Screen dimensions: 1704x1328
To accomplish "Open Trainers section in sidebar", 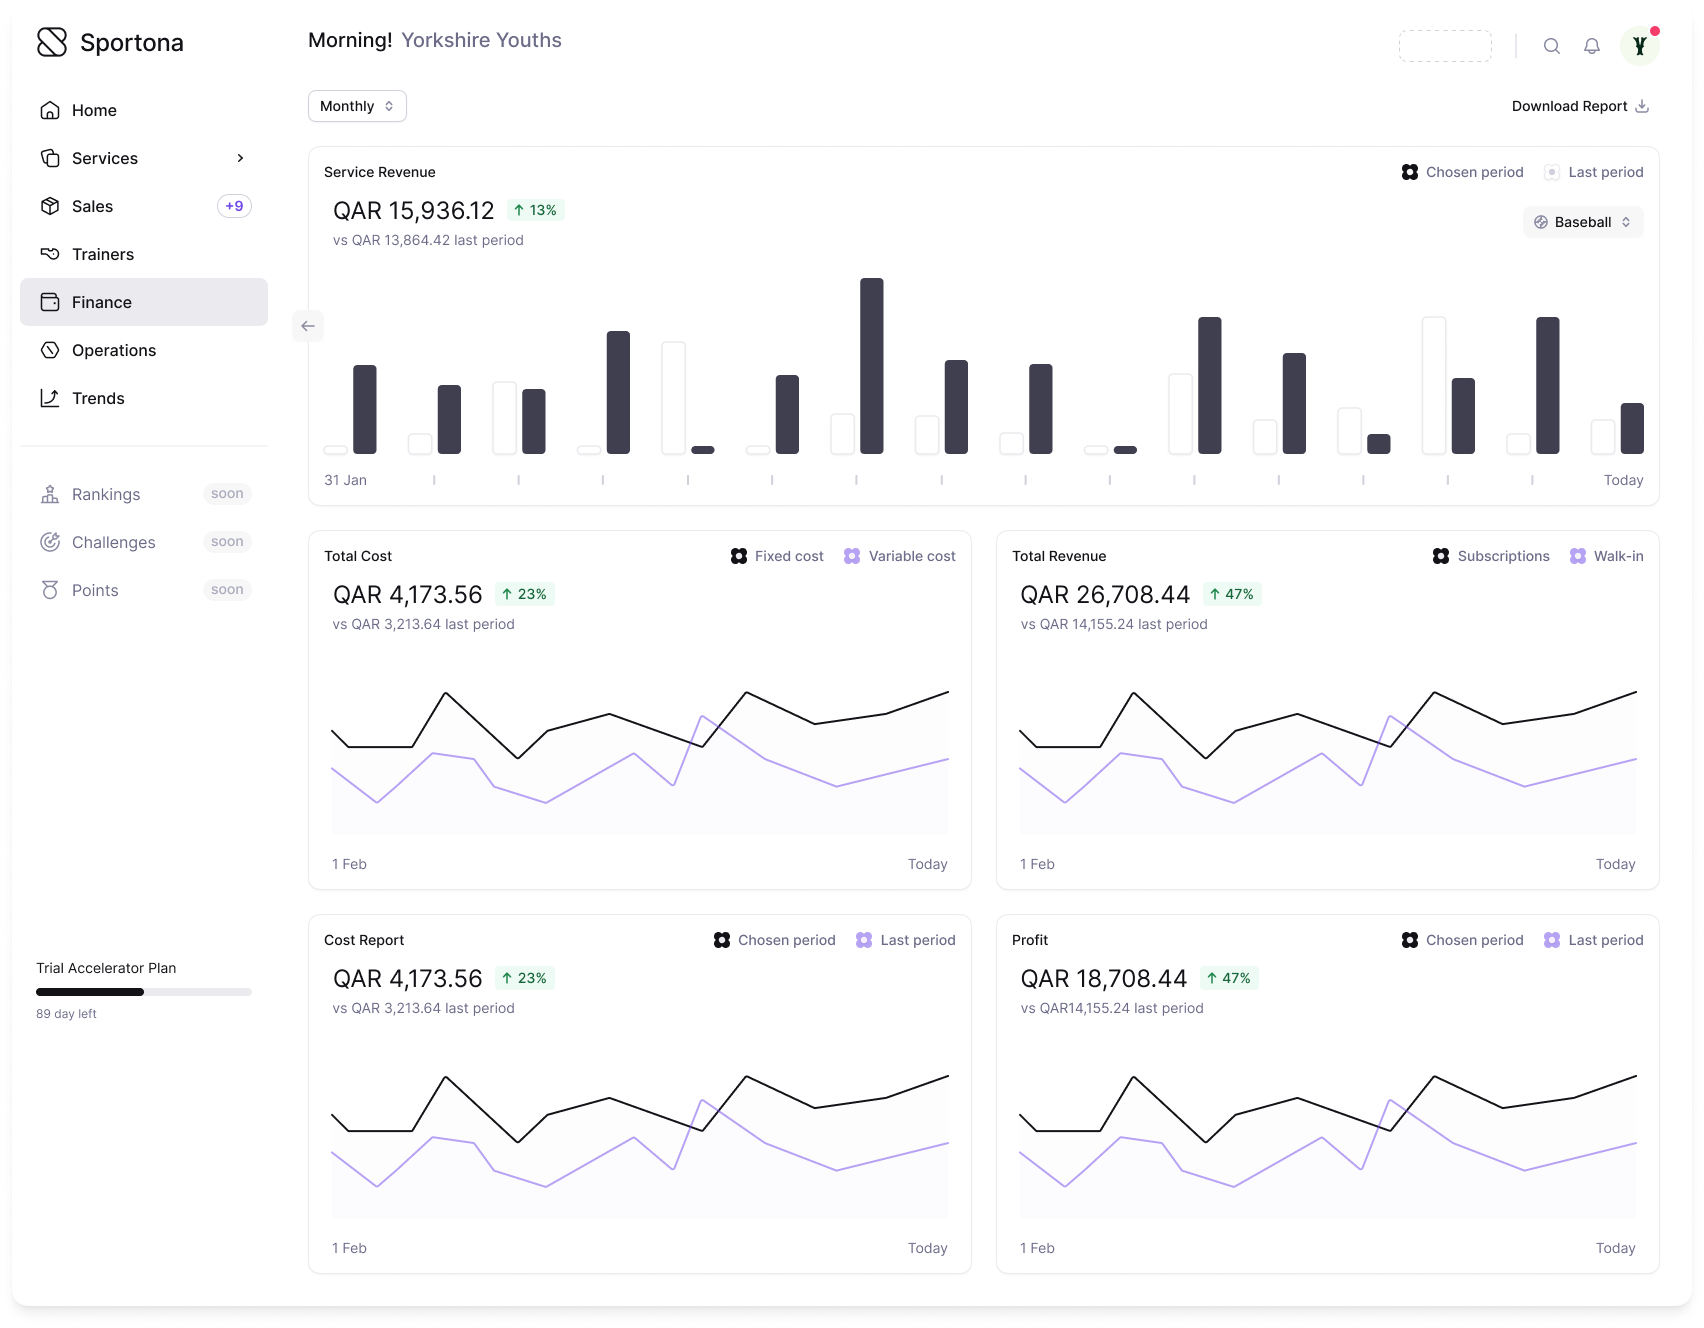I will (x=144, y=254).
